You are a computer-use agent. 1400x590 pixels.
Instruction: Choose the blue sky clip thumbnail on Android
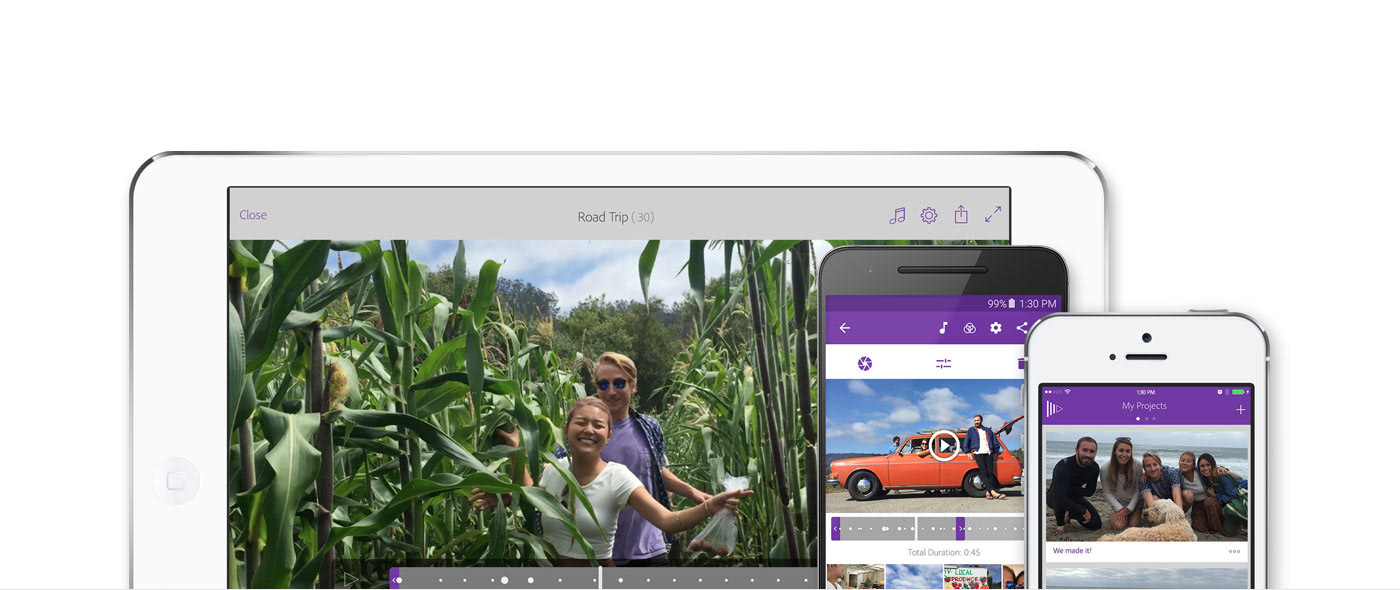point(914,577)
